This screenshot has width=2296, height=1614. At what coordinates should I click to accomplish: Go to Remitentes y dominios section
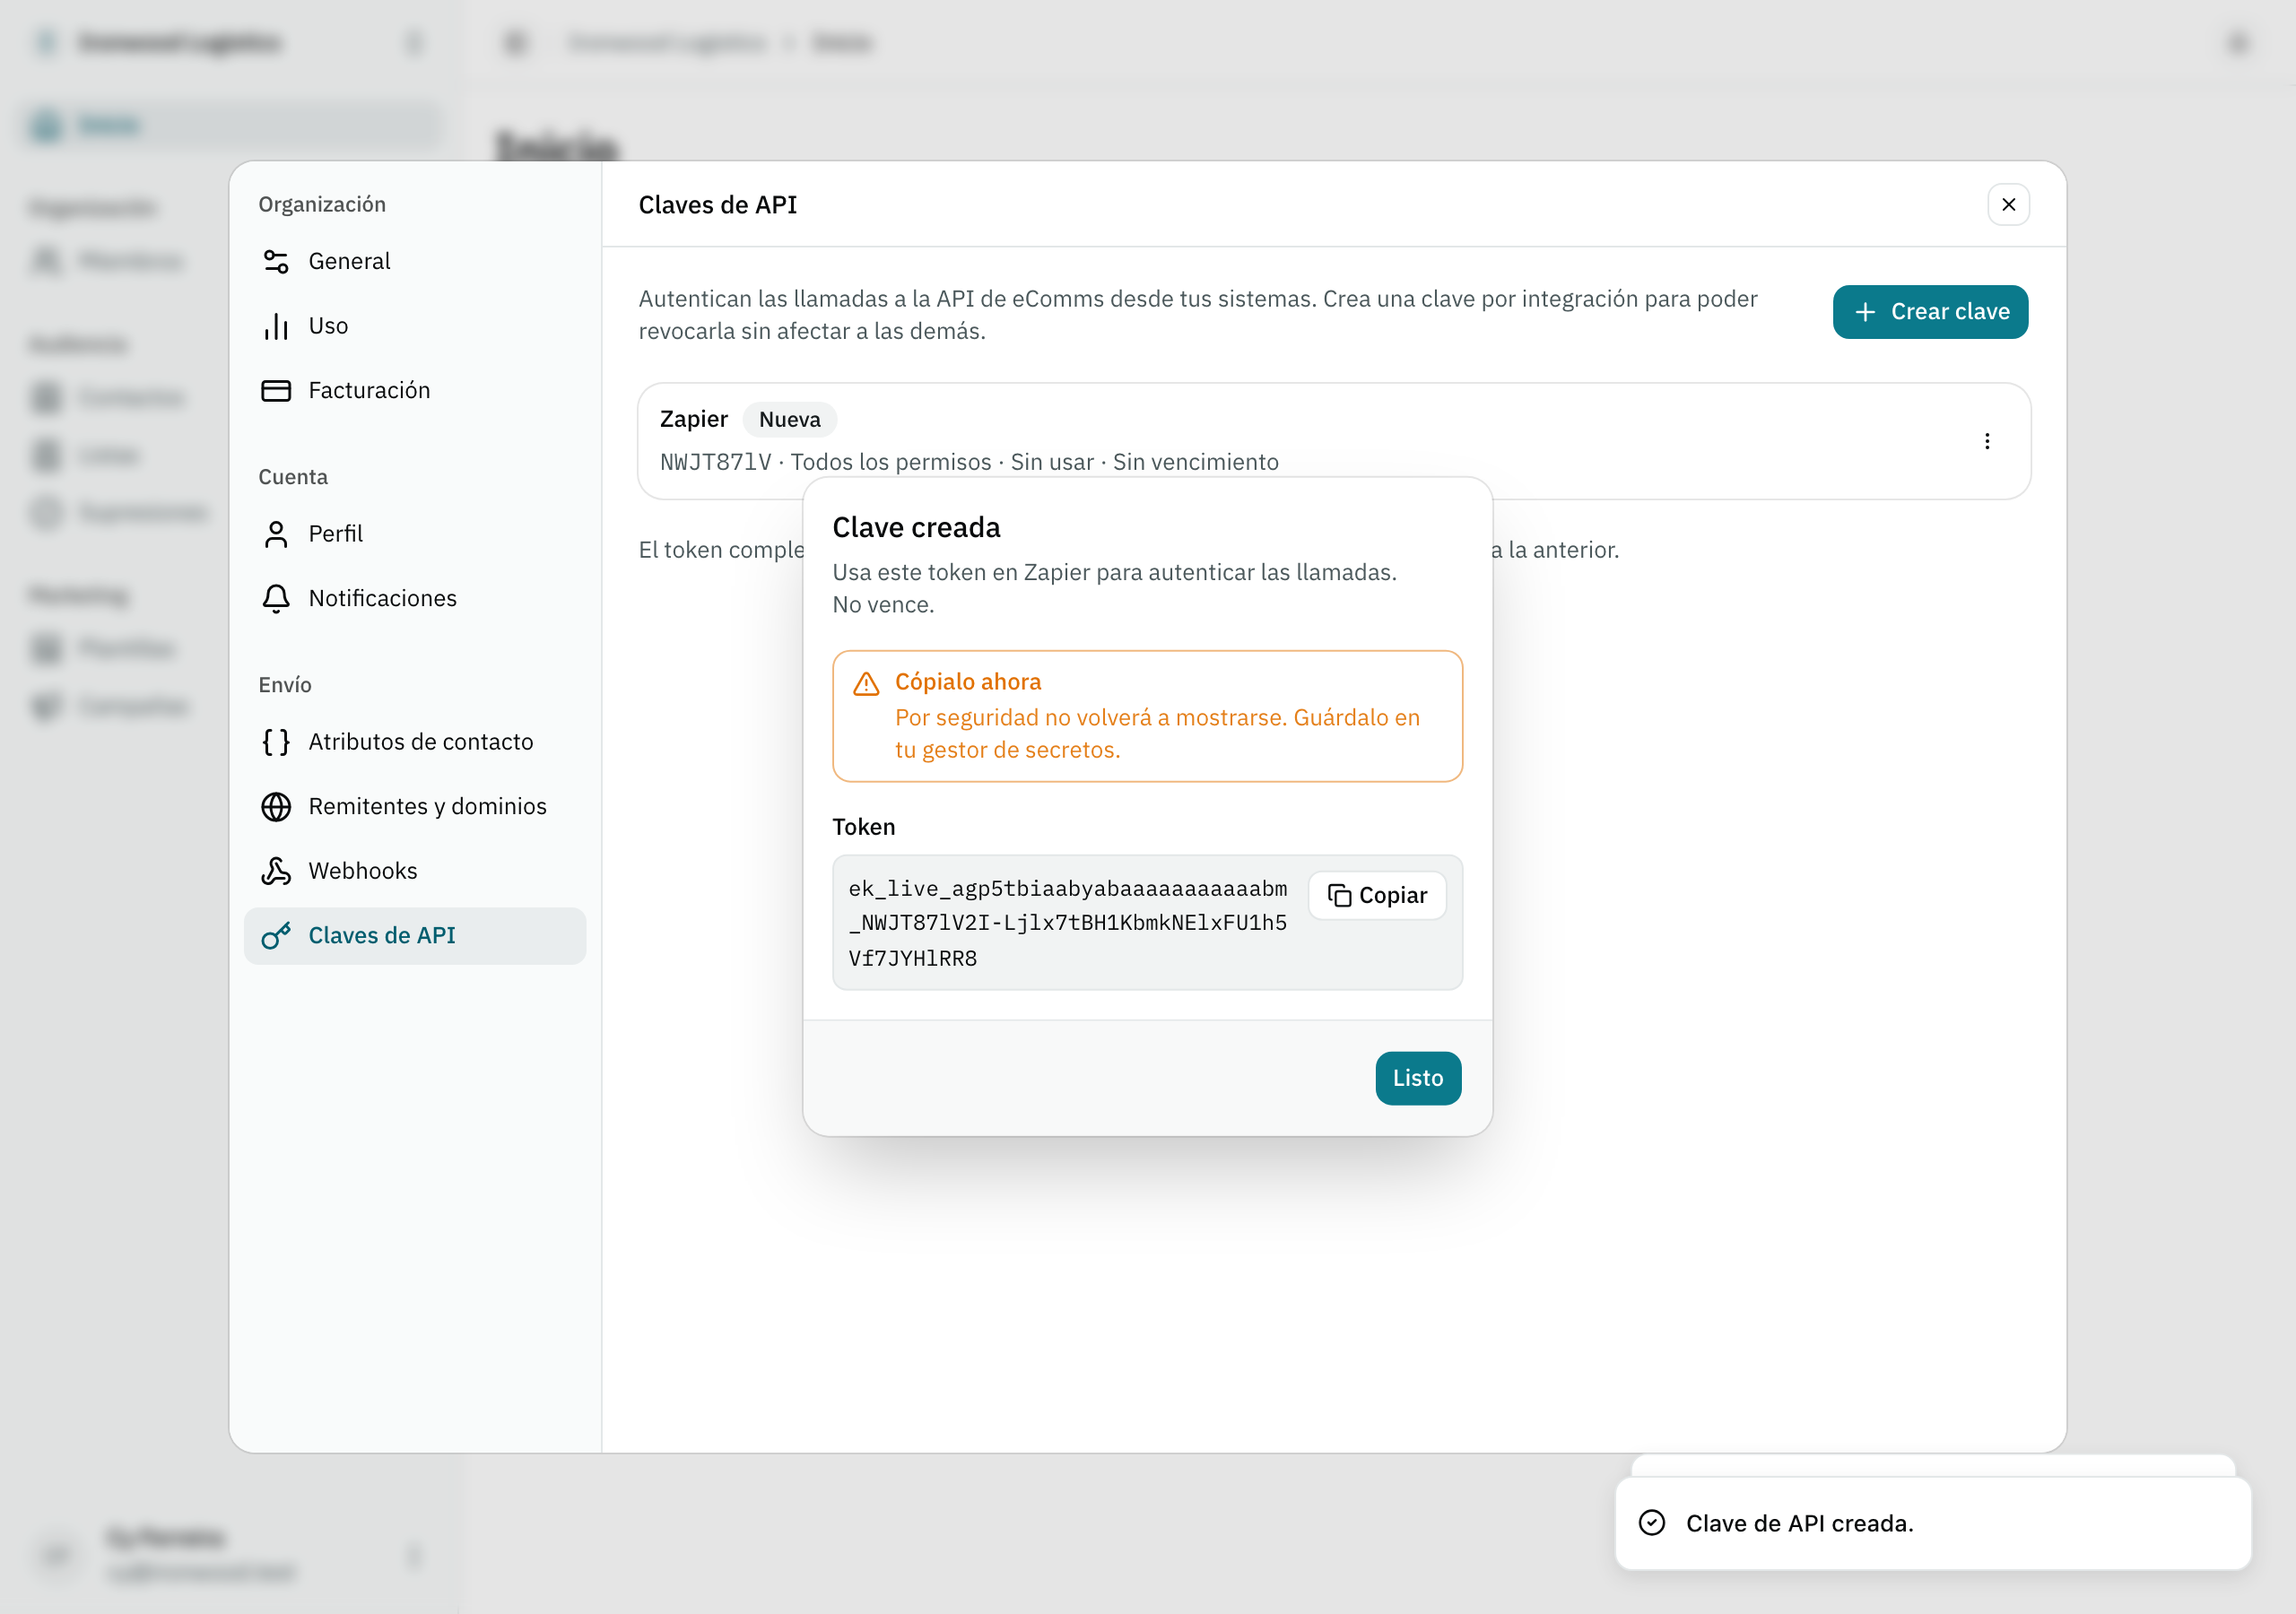pos(415,806)
